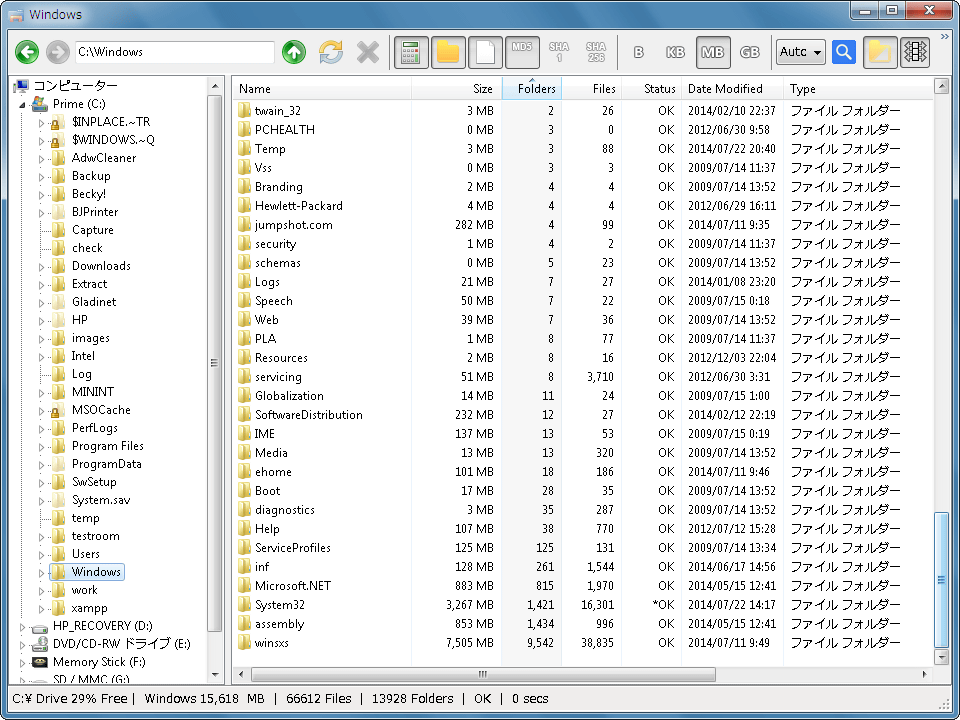Click the *OK status of System32
The width and height of the screenshot is (960, 720).
(663, 605)
